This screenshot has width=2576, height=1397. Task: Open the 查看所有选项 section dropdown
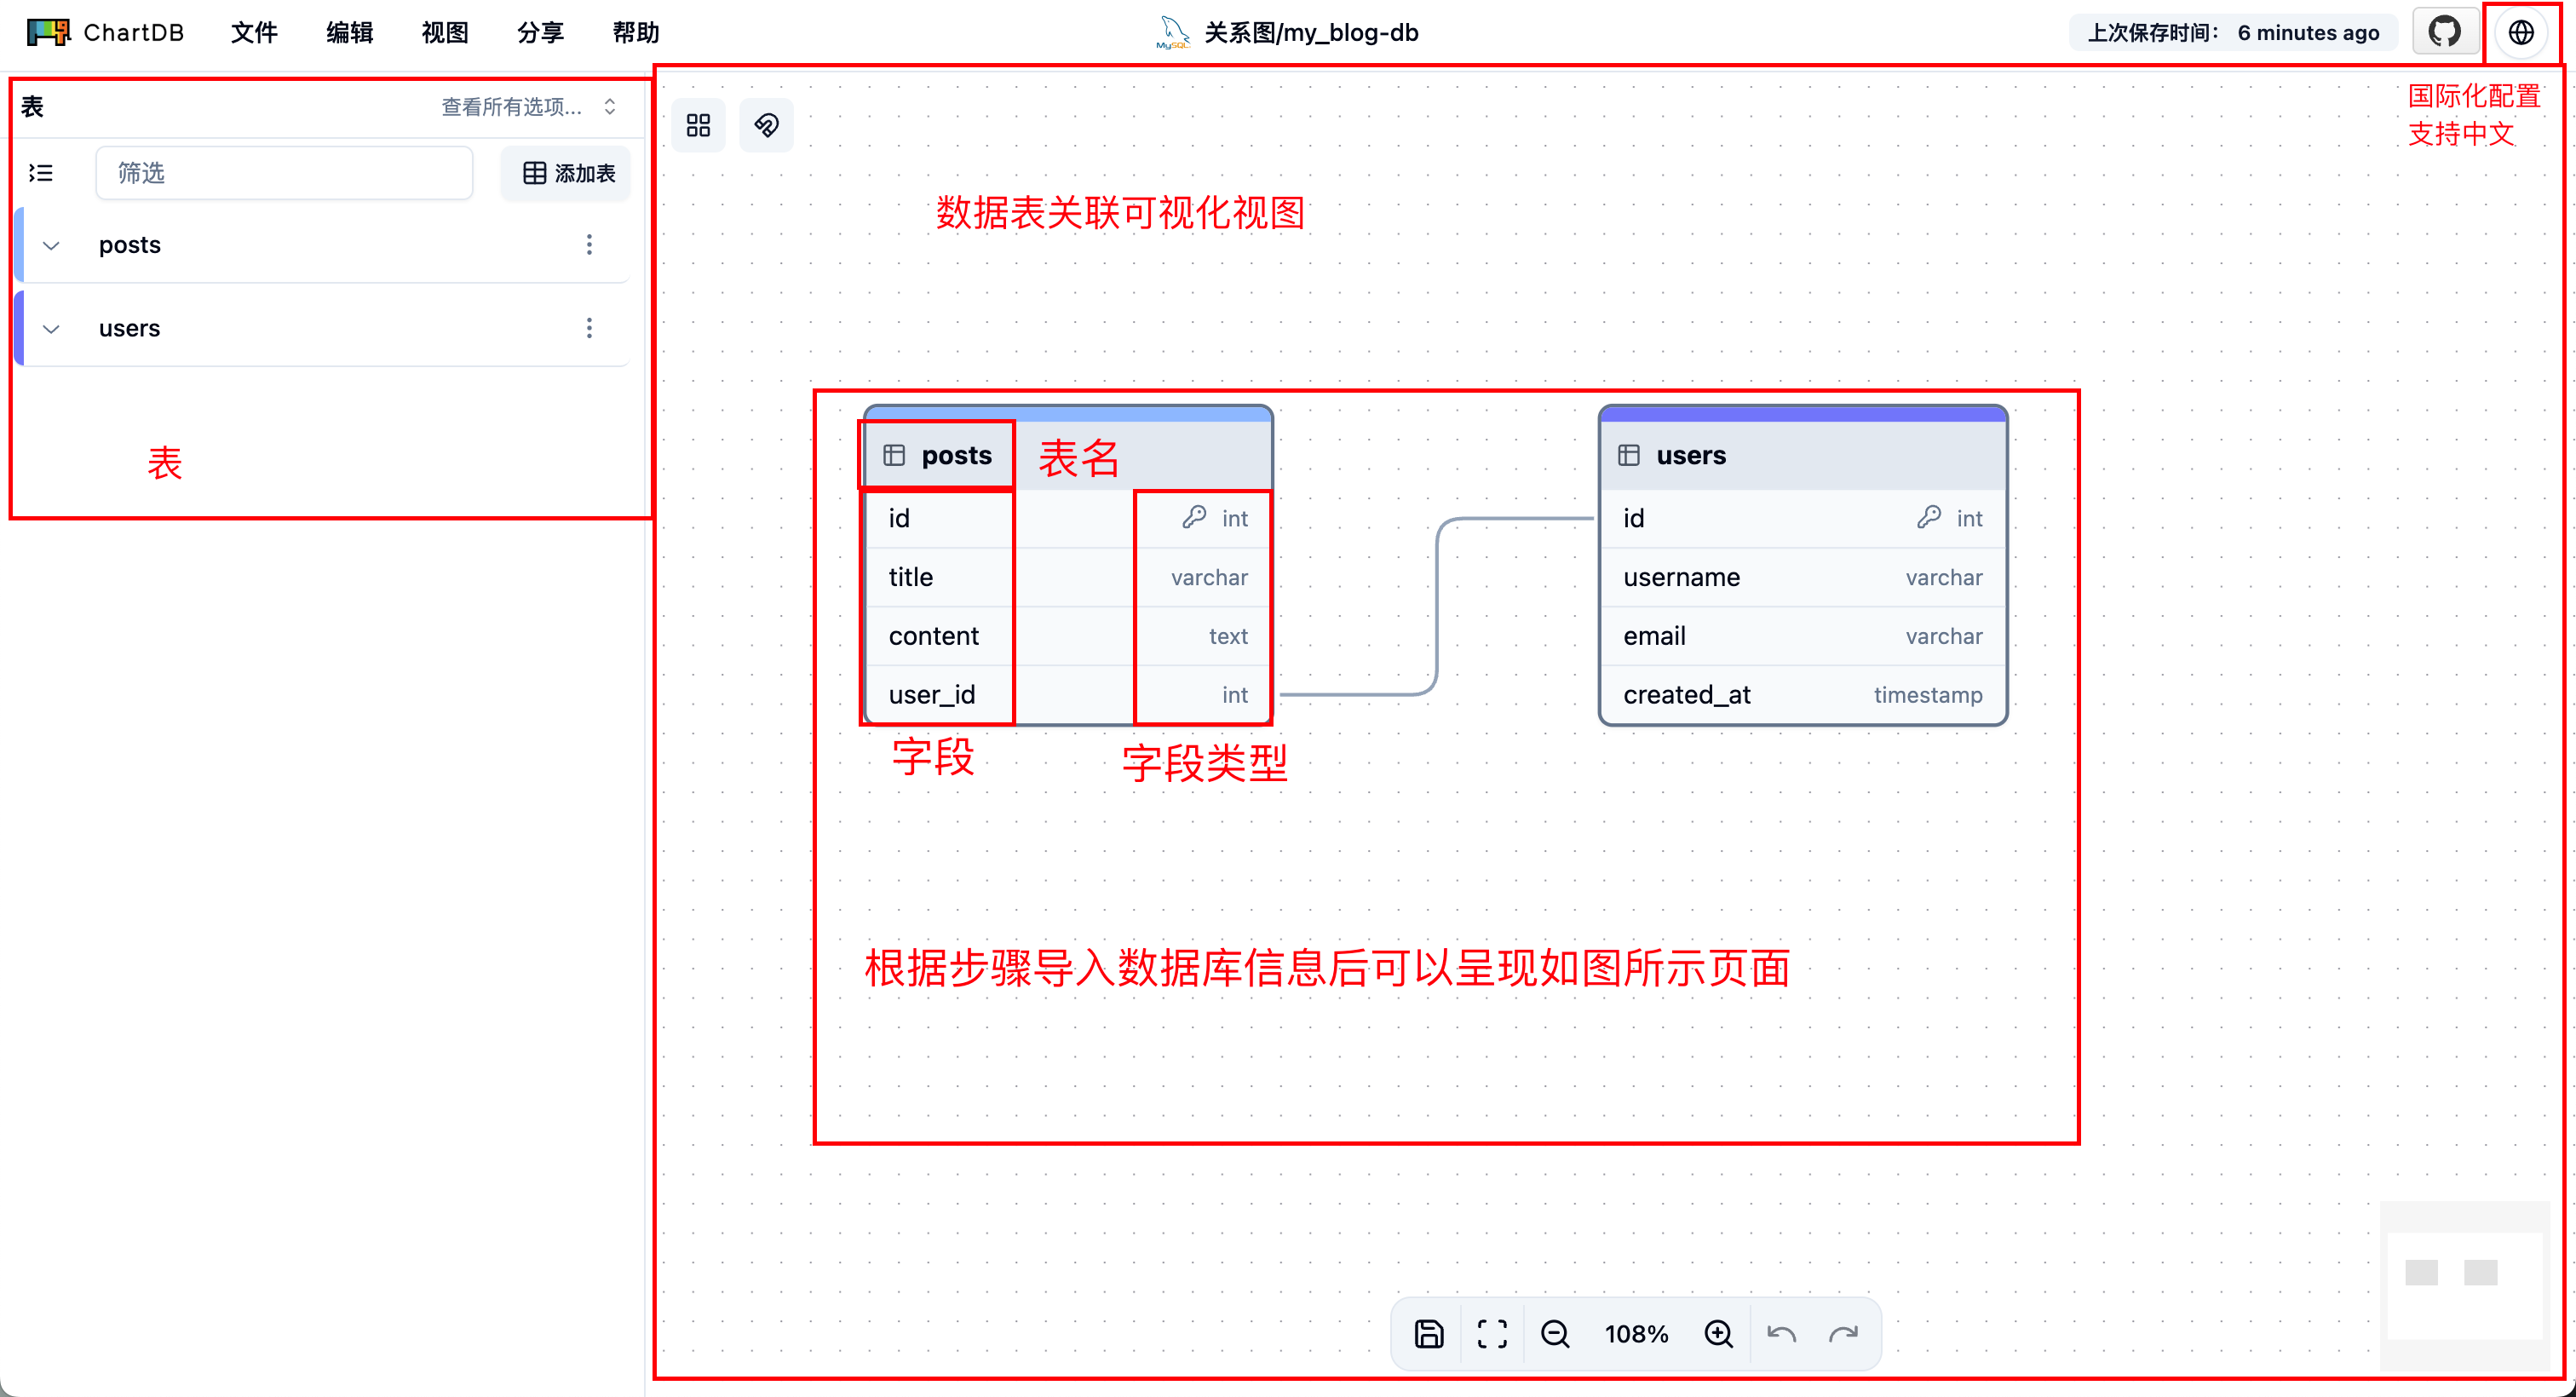click(x=530, y=107)
